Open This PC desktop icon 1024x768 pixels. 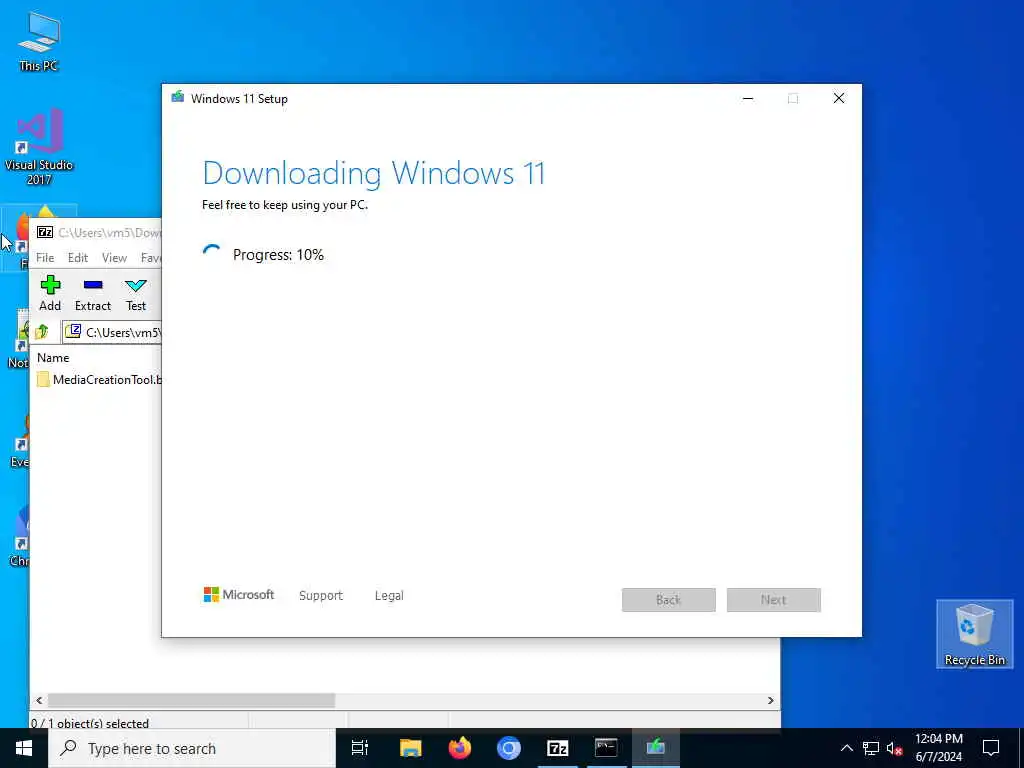click(39, 42)
